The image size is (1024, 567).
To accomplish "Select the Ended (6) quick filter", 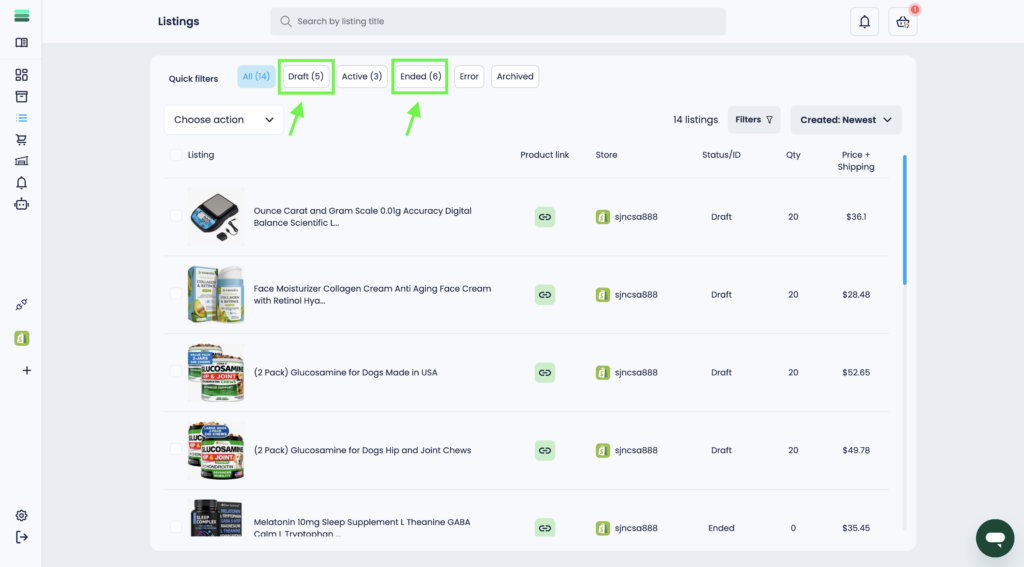I will pyautogui.click(x=420, y=77).
